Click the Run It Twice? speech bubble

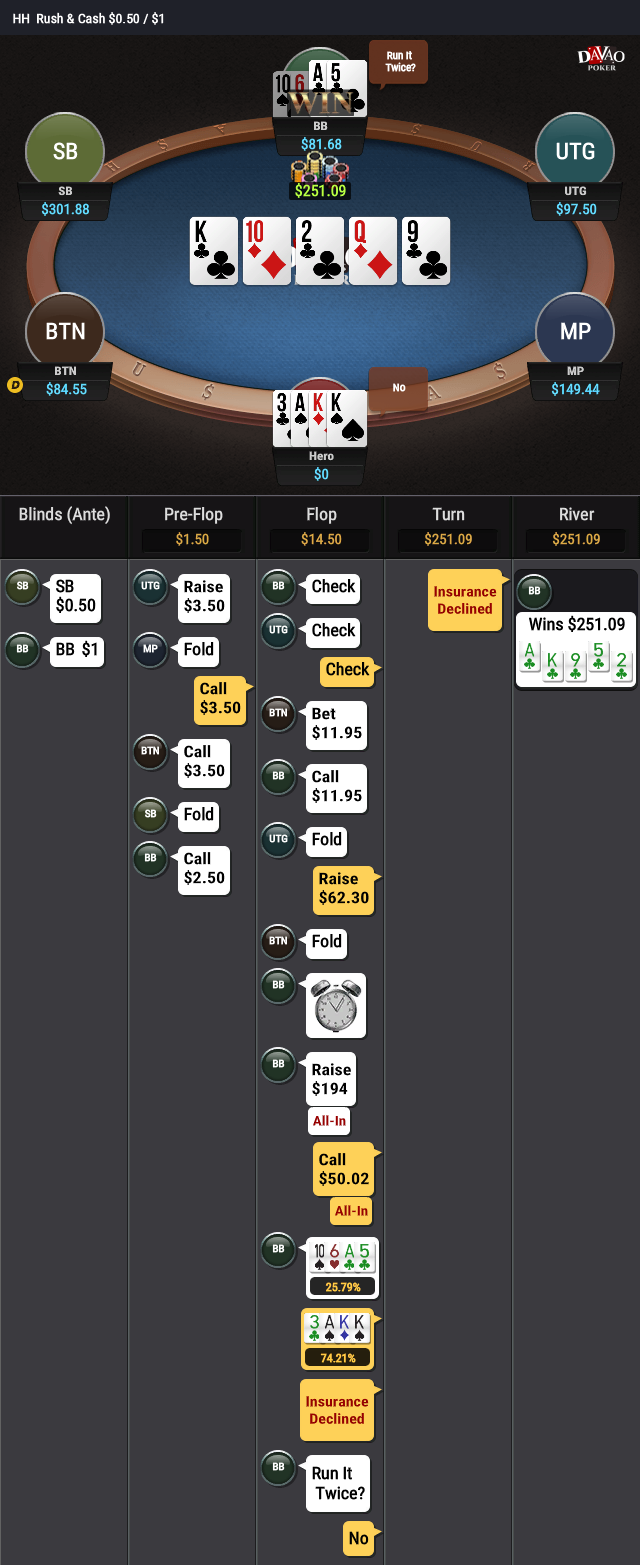click(x=398, y=62)
